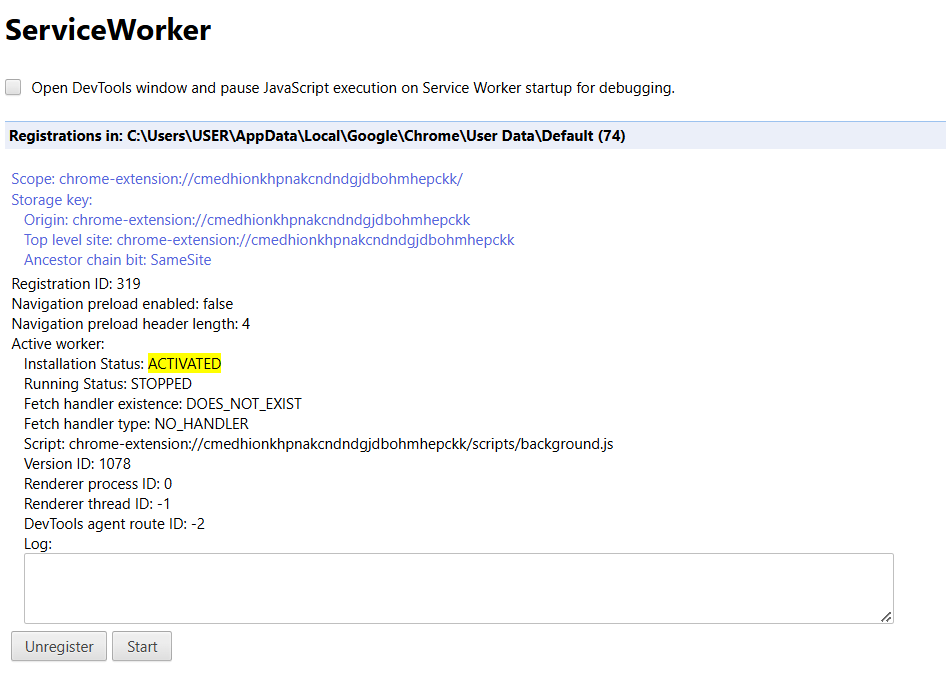Viewport: 946px width, 680px height.
Task: Click the 'Active worker:' label
Action: (x=58, y=344)
